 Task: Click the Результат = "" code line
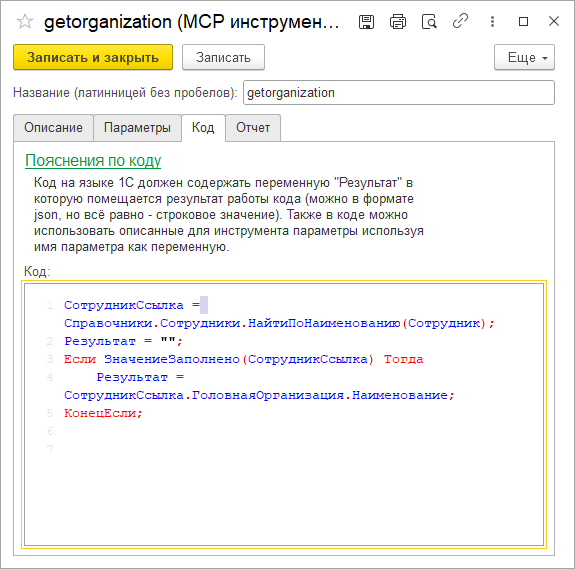123,341
